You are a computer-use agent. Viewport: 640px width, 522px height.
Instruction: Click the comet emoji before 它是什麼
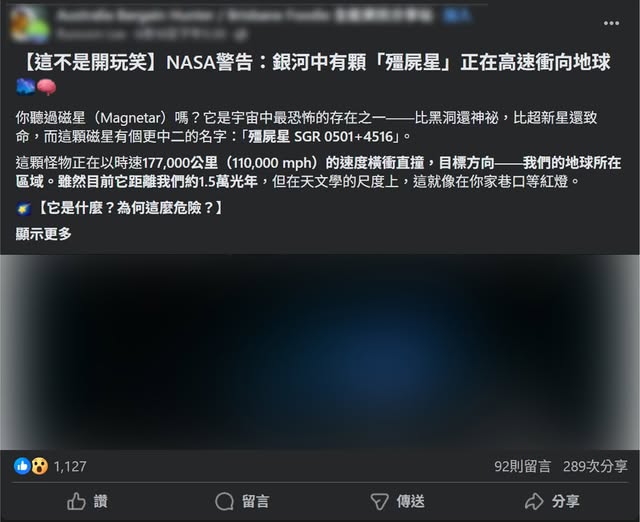pyautogui.click(x=23, y=209)
